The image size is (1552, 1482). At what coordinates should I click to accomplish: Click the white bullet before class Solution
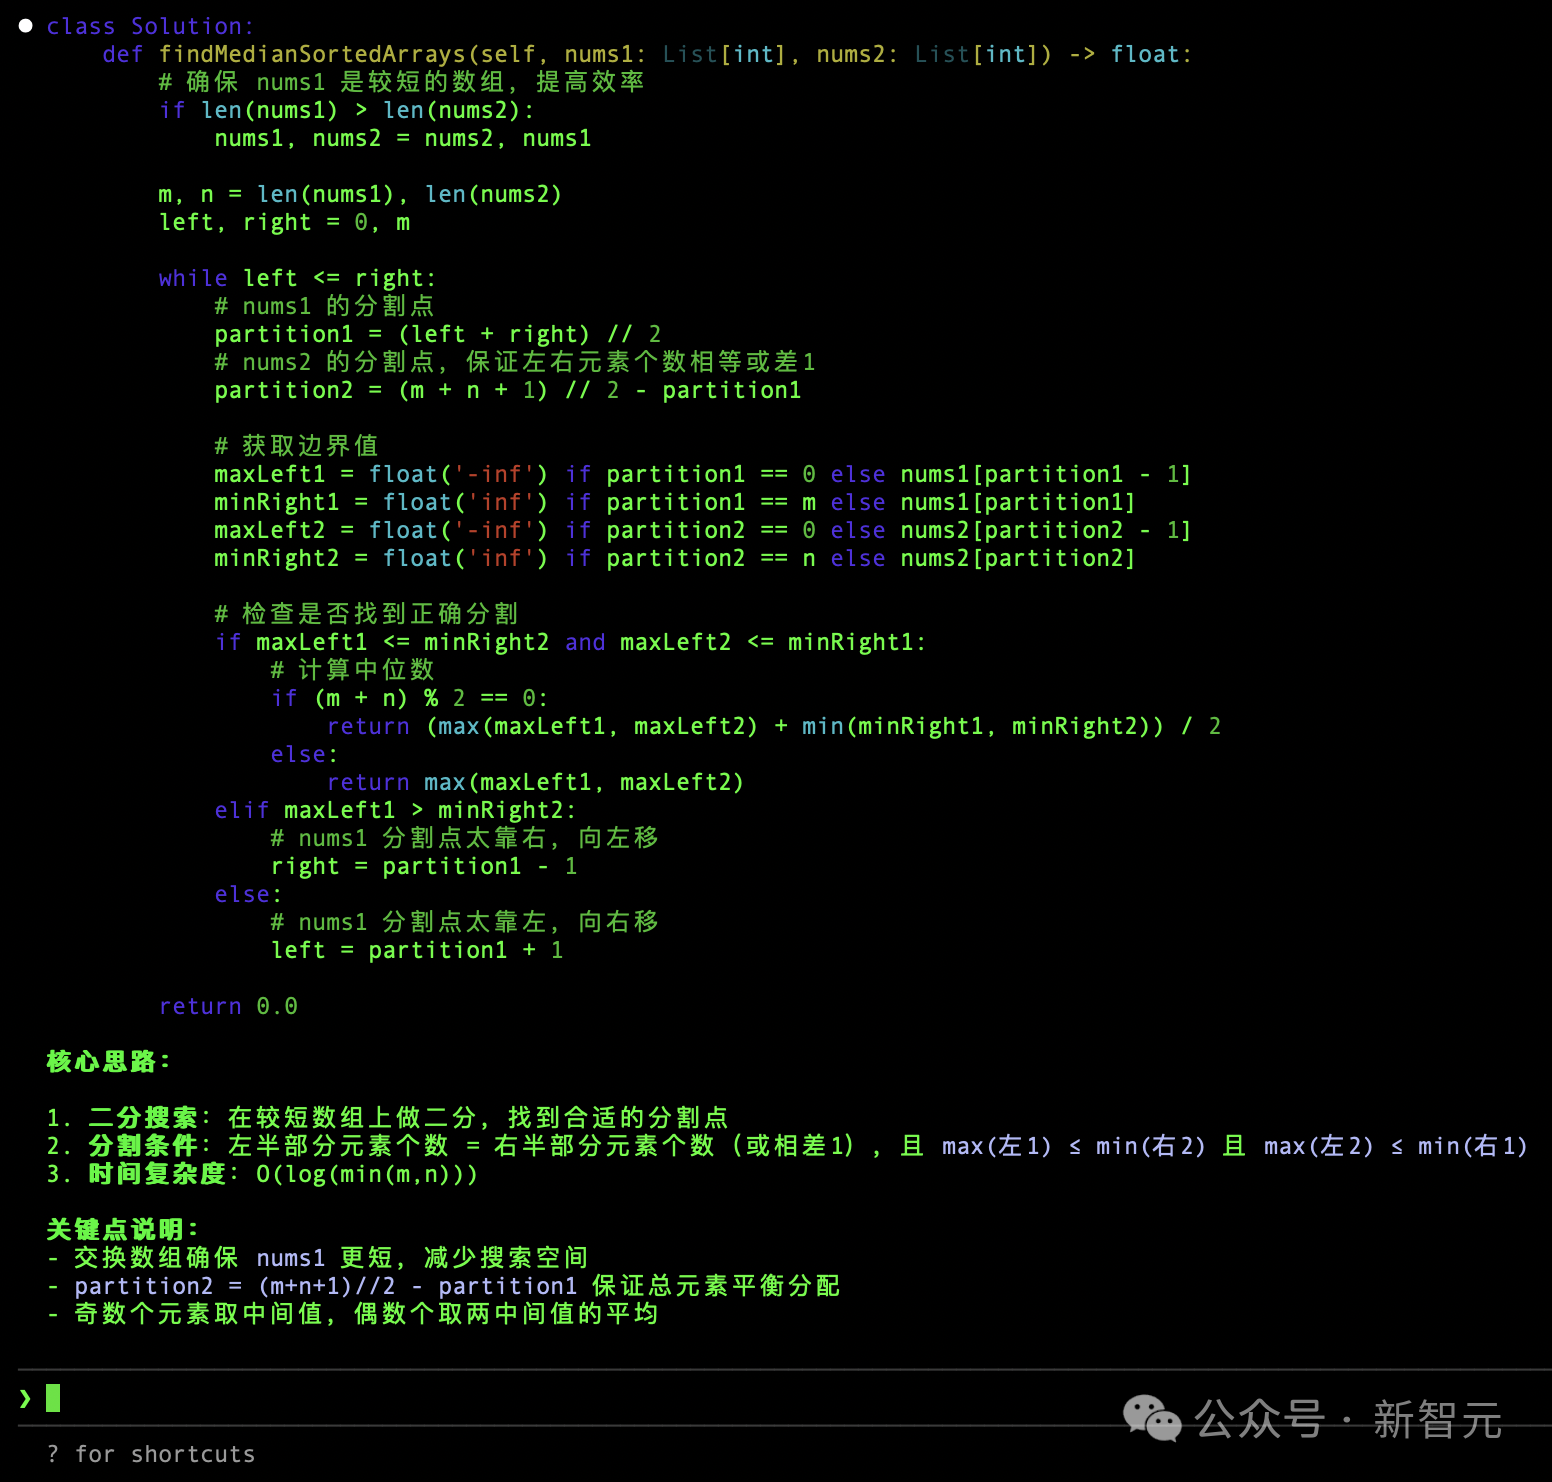click(26, 26)
